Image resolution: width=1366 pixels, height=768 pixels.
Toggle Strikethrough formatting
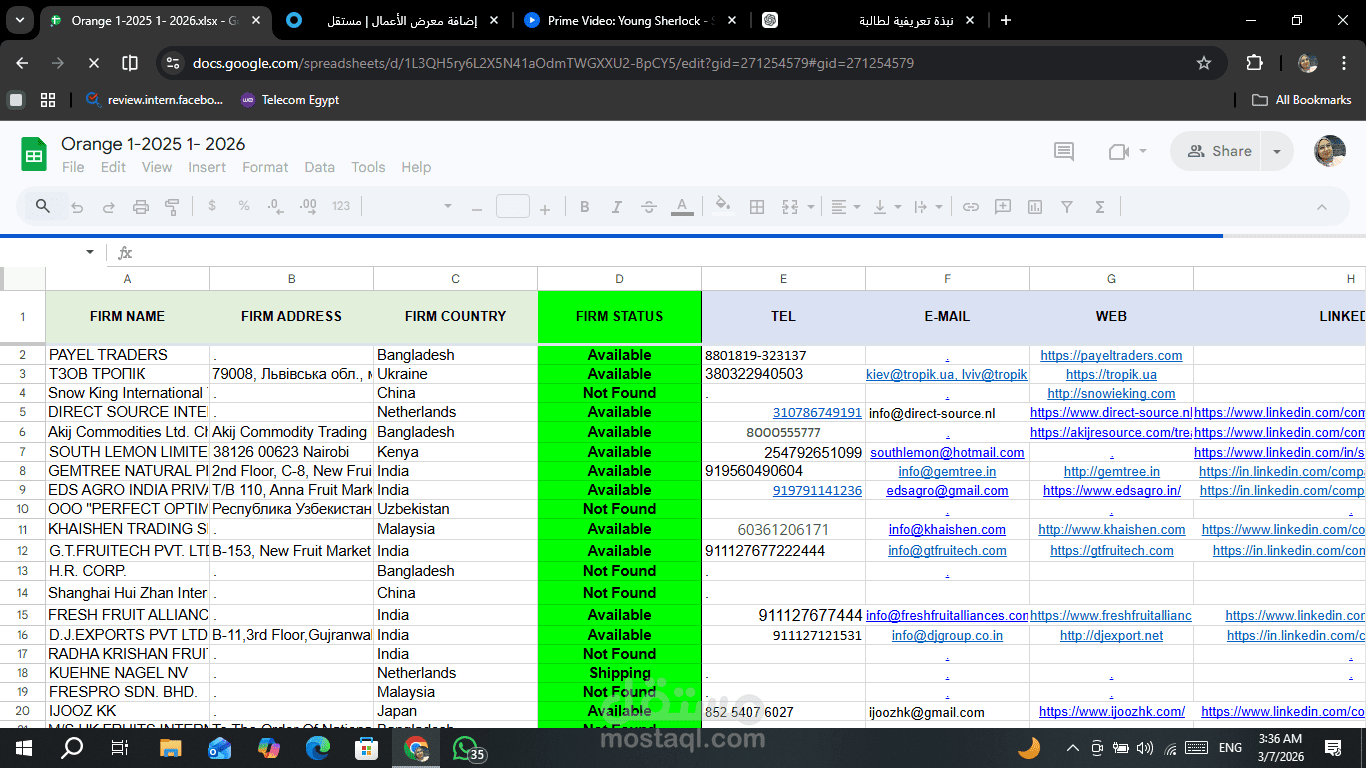[649, 207]
